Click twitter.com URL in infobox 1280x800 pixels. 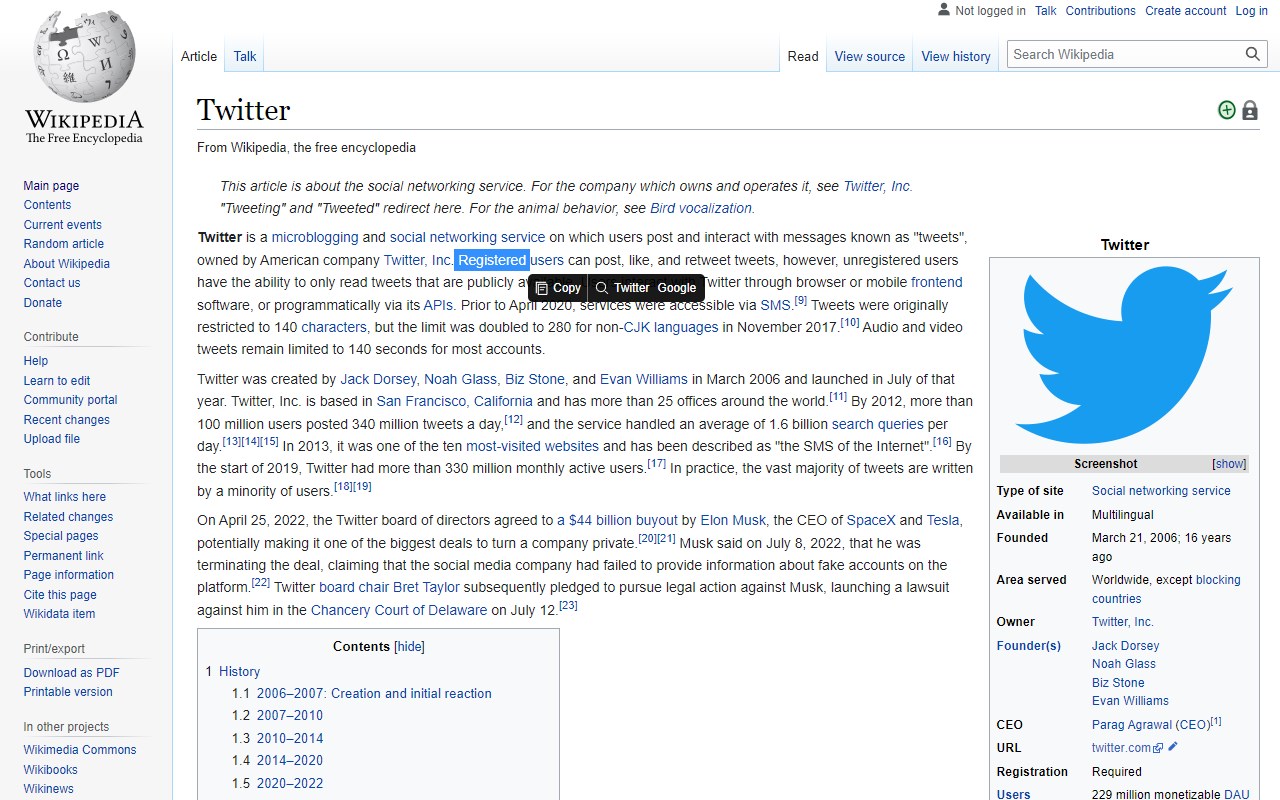point(1122,748)
